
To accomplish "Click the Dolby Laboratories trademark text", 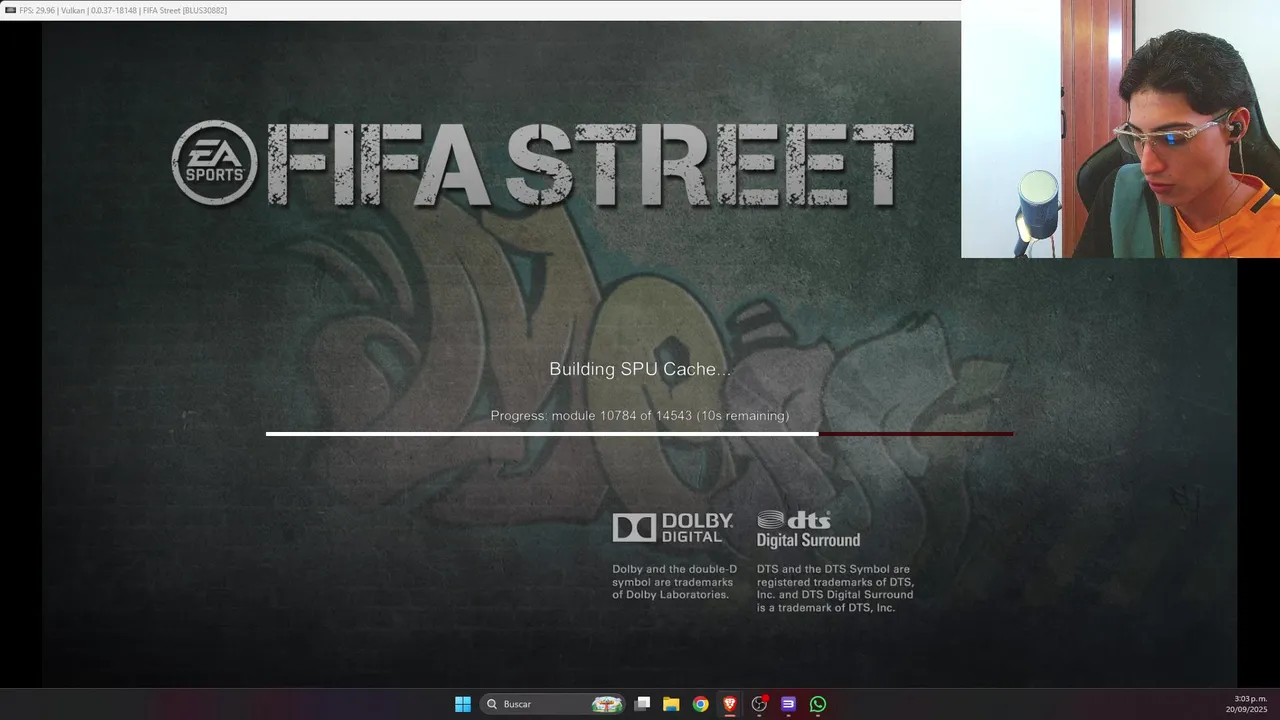I will coord(674,582).
